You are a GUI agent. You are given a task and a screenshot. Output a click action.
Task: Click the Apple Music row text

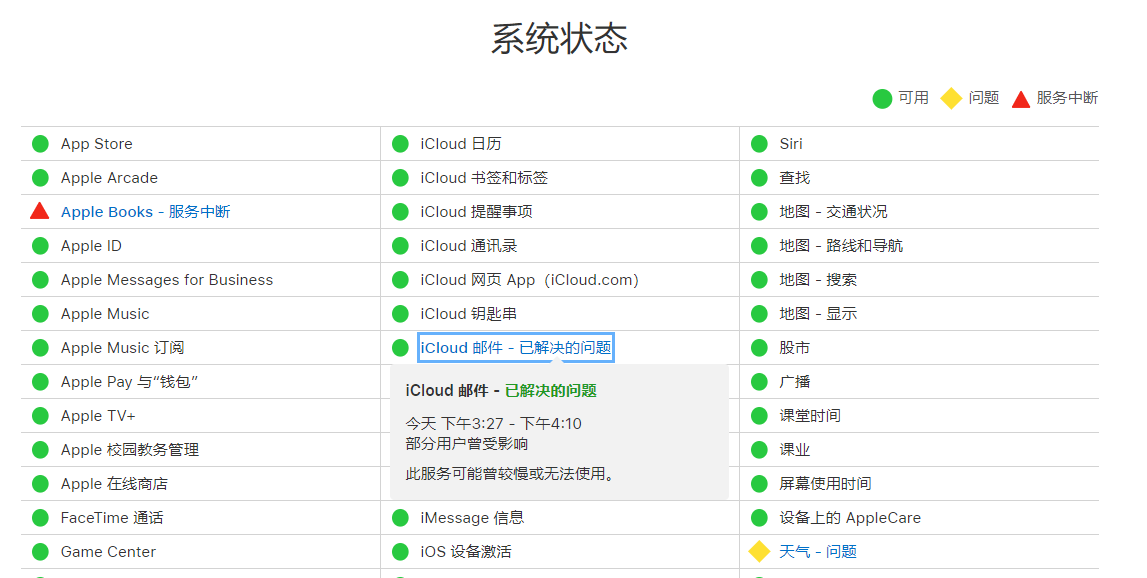click(x=105, y=314)
